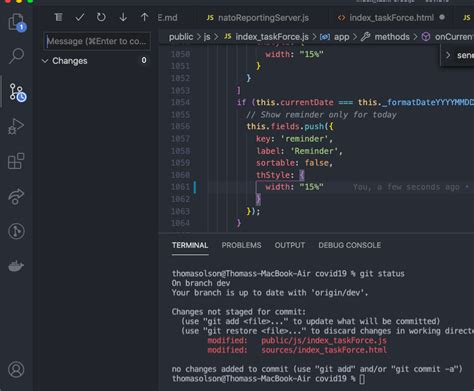This screenshot has width=474, height=391.
Task: Open the Docker view in activity bar
Action: [x=16, y=266]
